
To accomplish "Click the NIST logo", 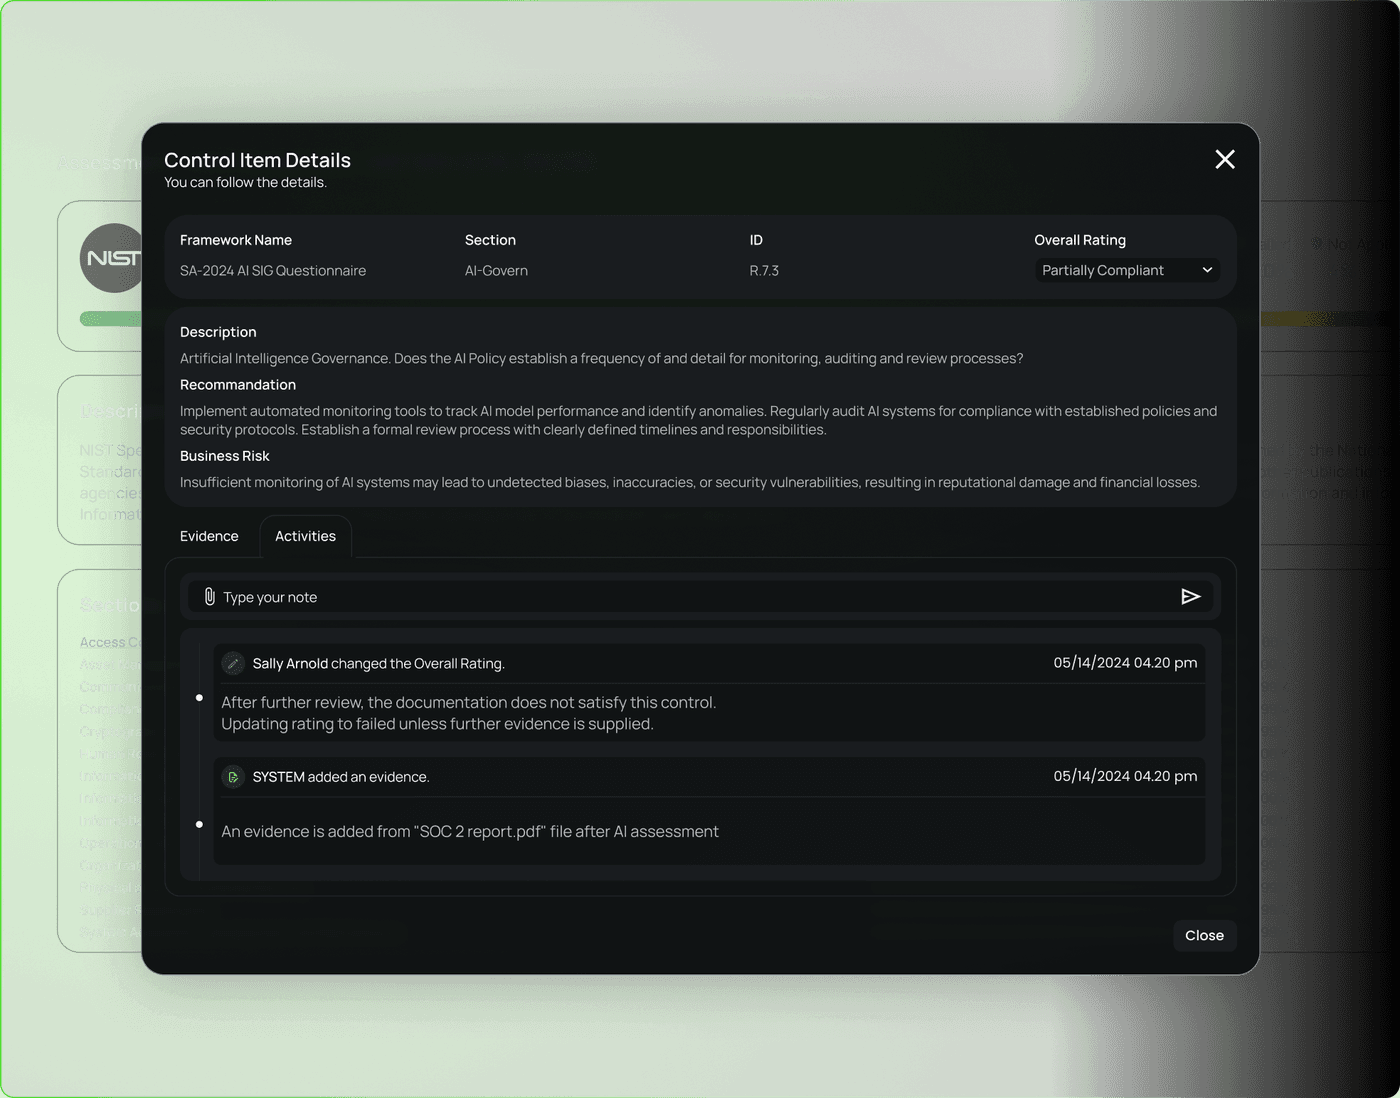I will pos(111,258).
